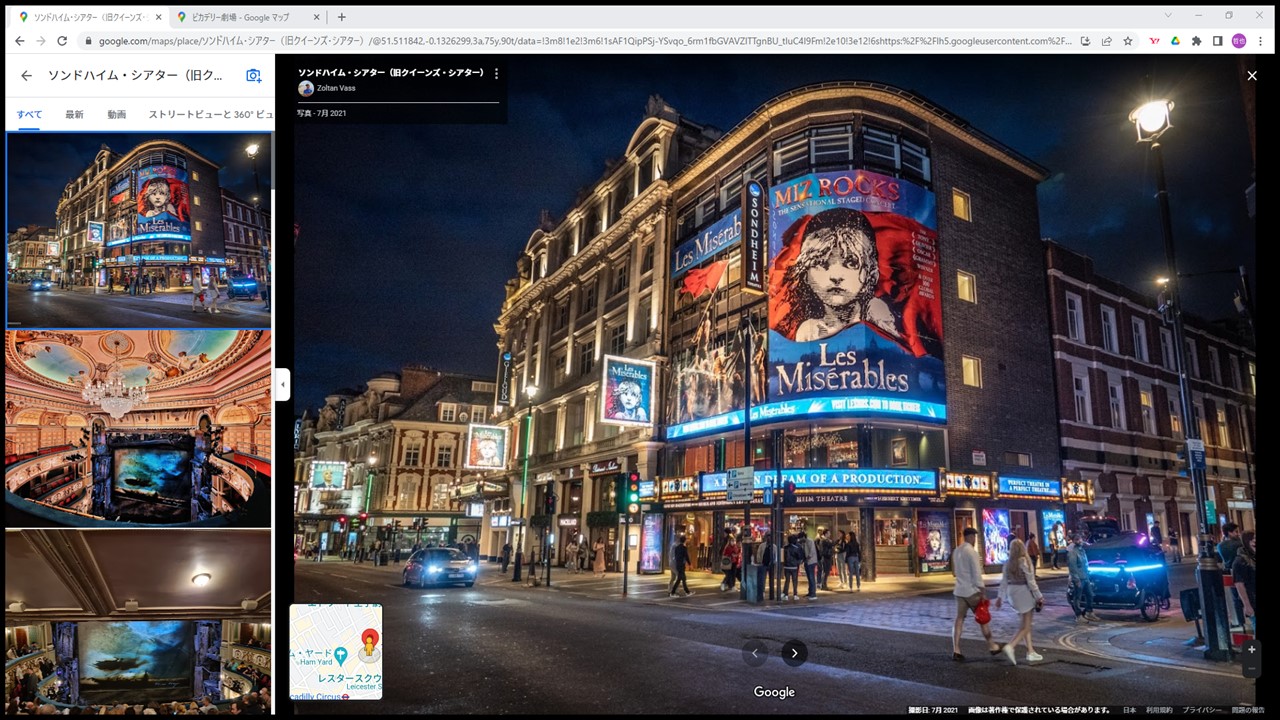The height and width of the screenshot is (720, 1280).
Task: Select the 最新 tab
Action: tap(75, 114)
